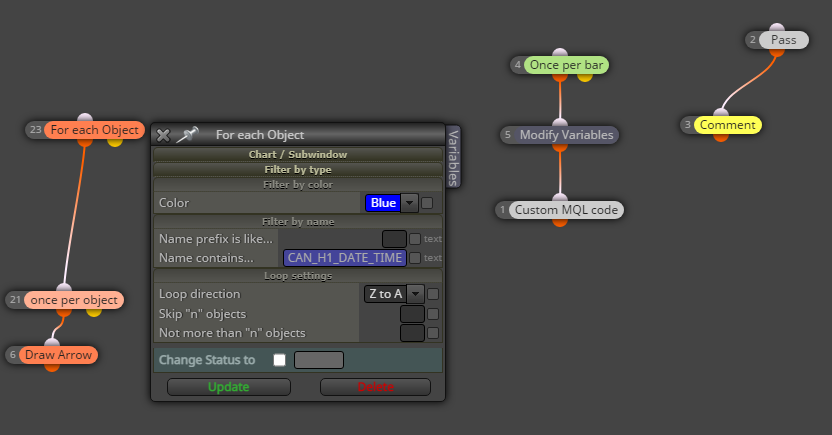
Task: Toggle the Loop direction checkbox
Action: (433, 294)
